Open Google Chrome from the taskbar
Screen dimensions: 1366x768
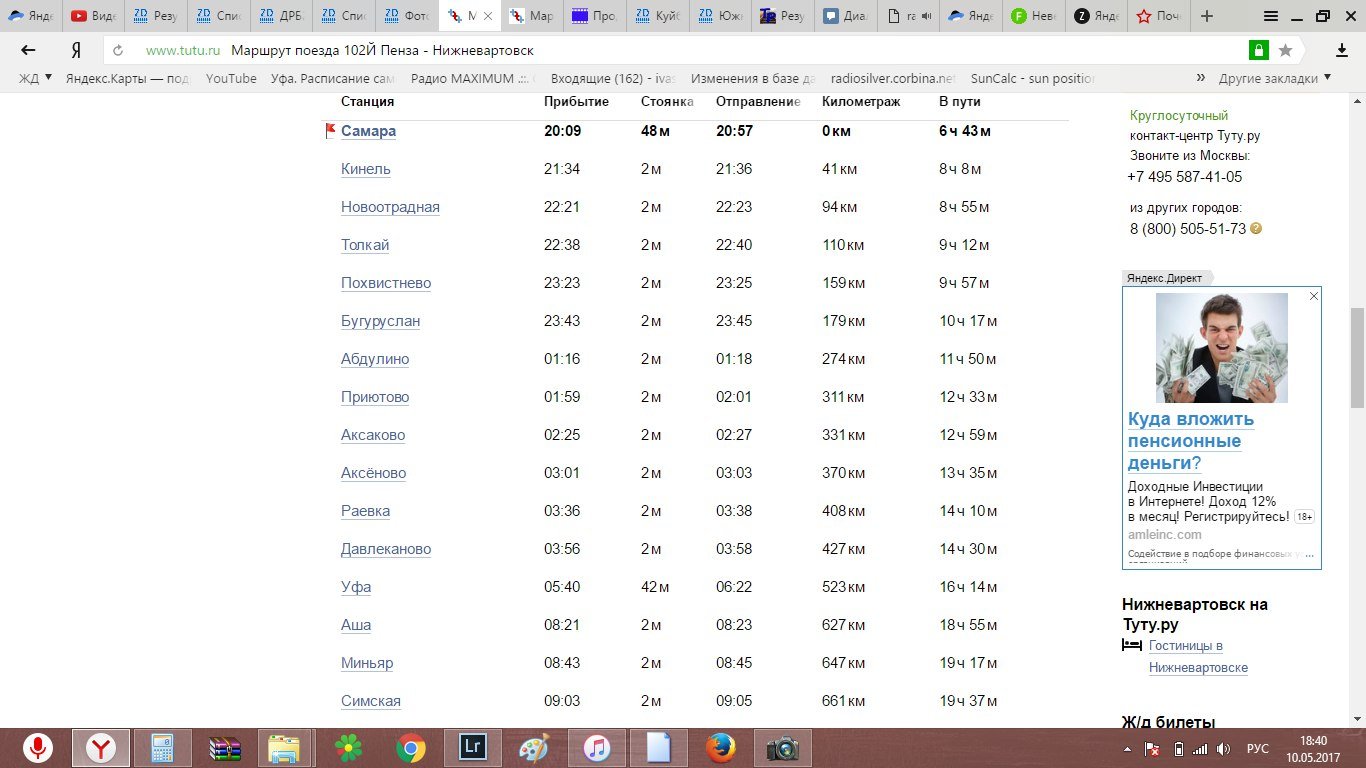coord(410,748)
